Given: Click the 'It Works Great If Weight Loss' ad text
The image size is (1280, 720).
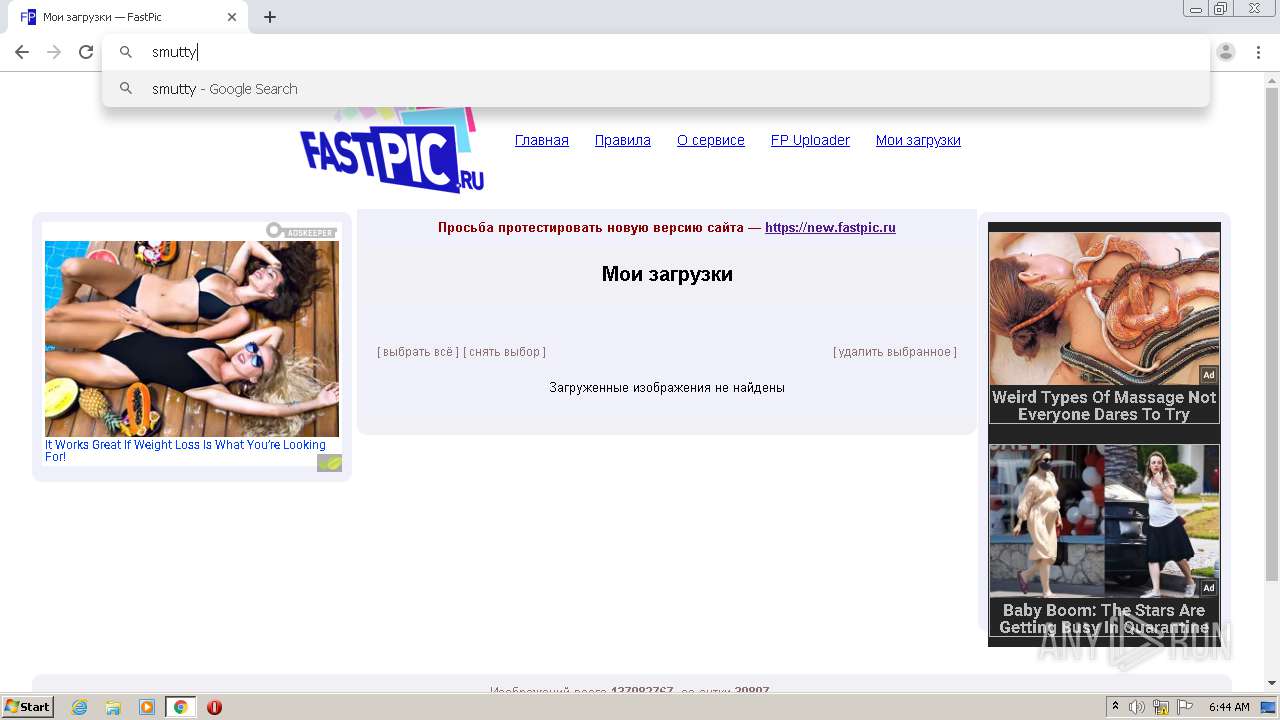Looking at the screenshot, I should click(185, 451).
